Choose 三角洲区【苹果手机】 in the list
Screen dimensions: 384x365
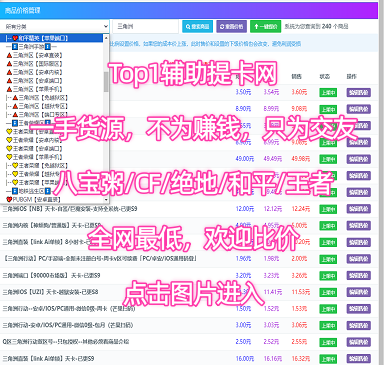52,89
